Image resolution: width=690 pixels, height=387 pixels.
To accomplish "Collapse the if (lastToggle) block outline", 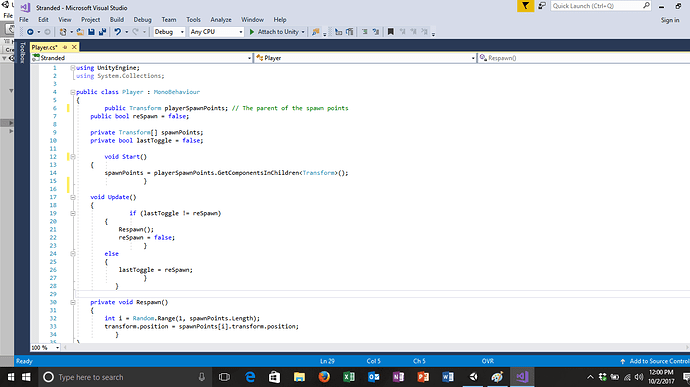I will 73,214.
